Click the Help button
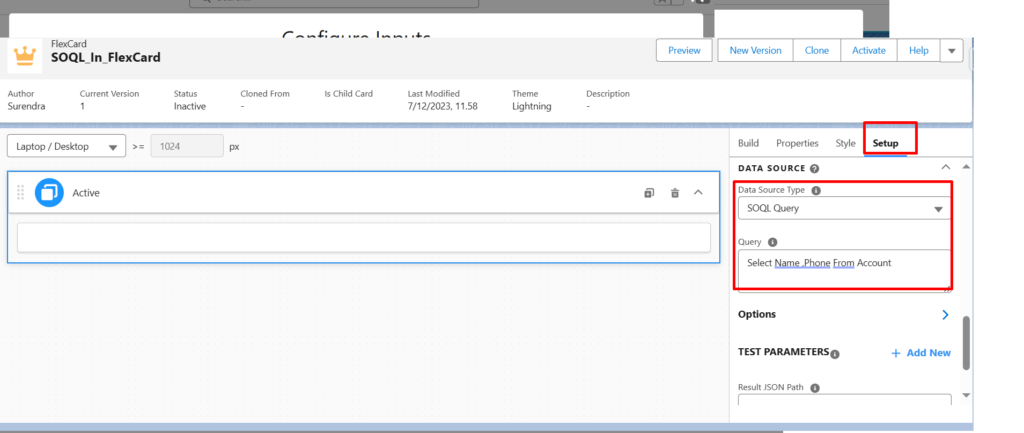Viewport: 1024px width, 433px height. point(919,50)
